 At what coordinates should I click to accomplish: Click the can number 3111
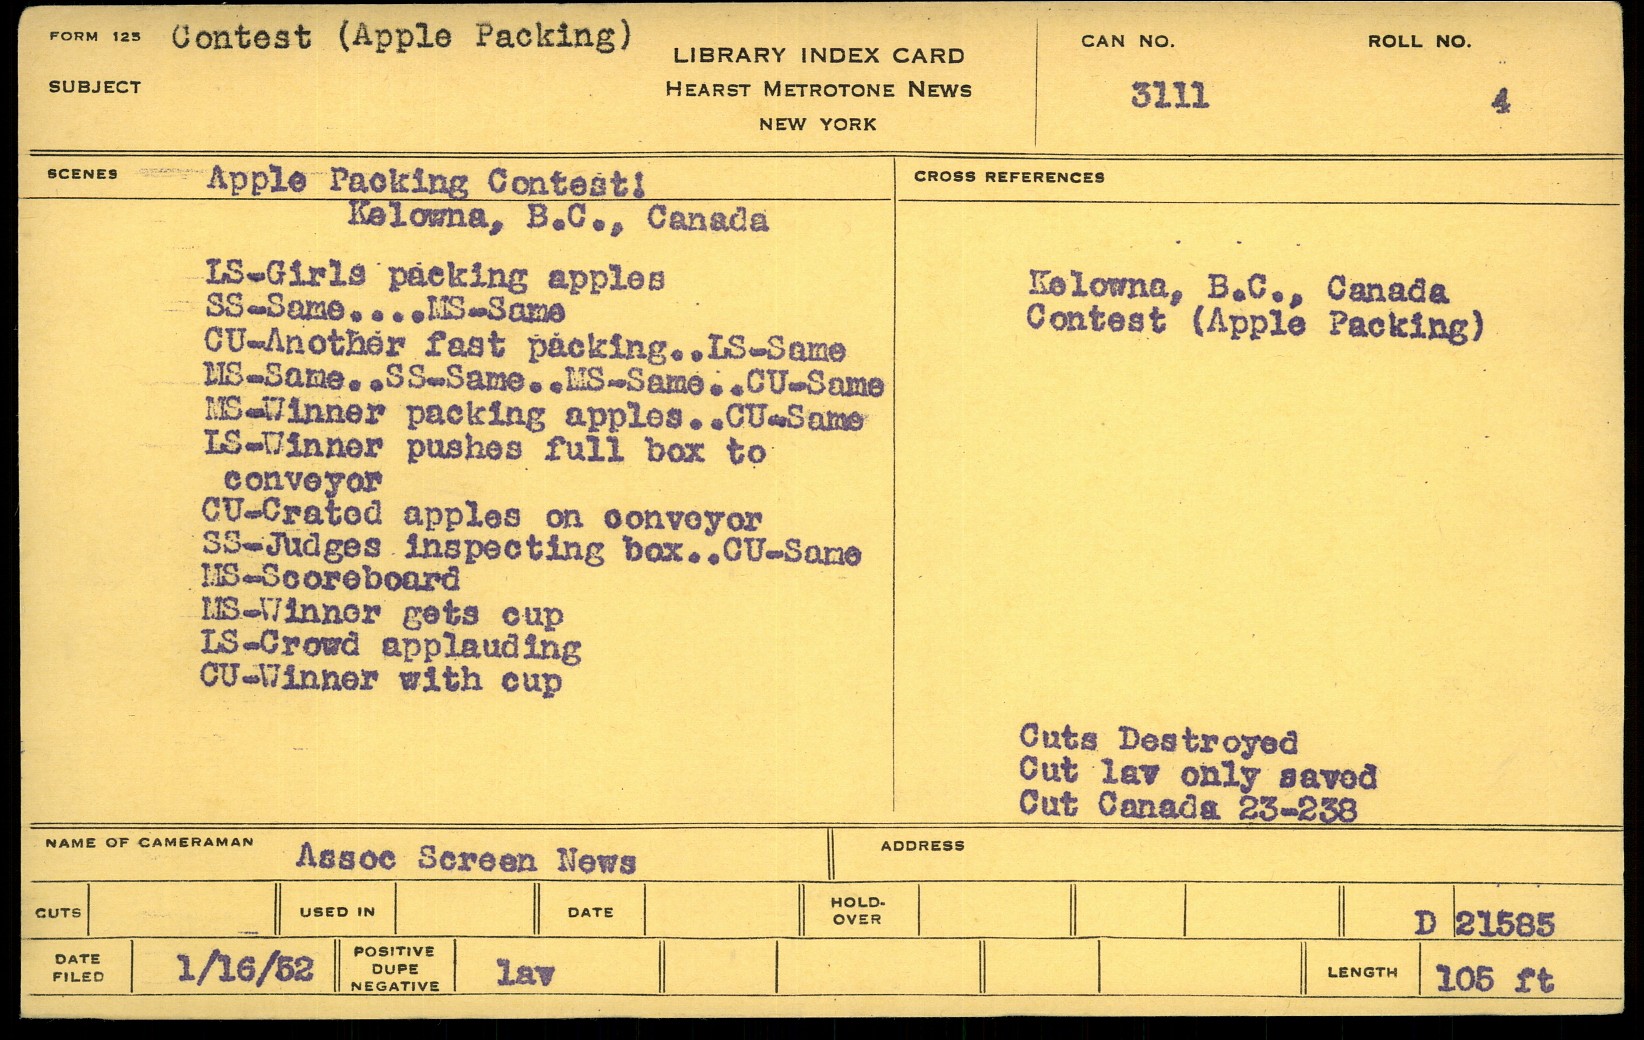1169,96
